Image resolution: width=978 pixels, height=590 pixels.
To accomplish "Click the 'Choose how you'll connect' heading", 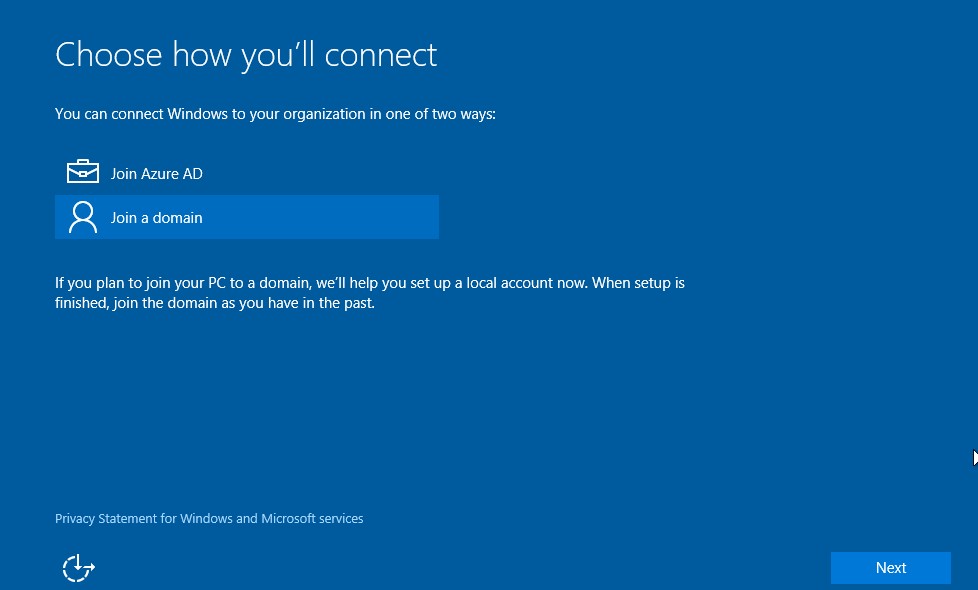I will [246, 55].
